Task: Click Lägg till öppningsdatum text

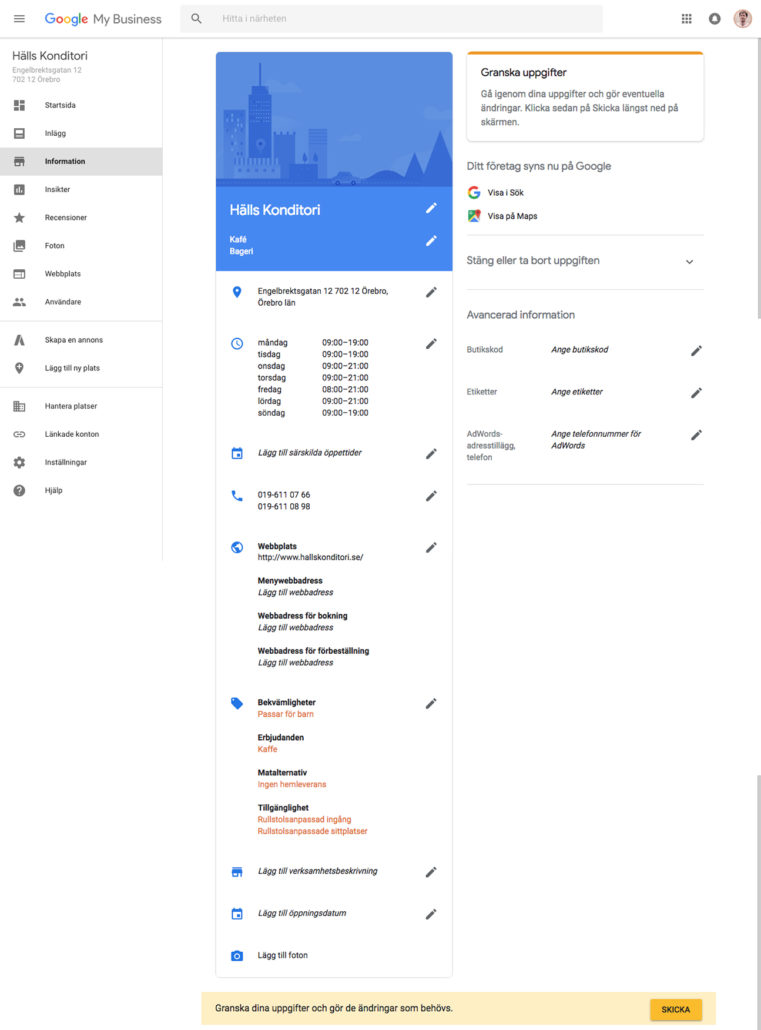Action: pos(302,913)
